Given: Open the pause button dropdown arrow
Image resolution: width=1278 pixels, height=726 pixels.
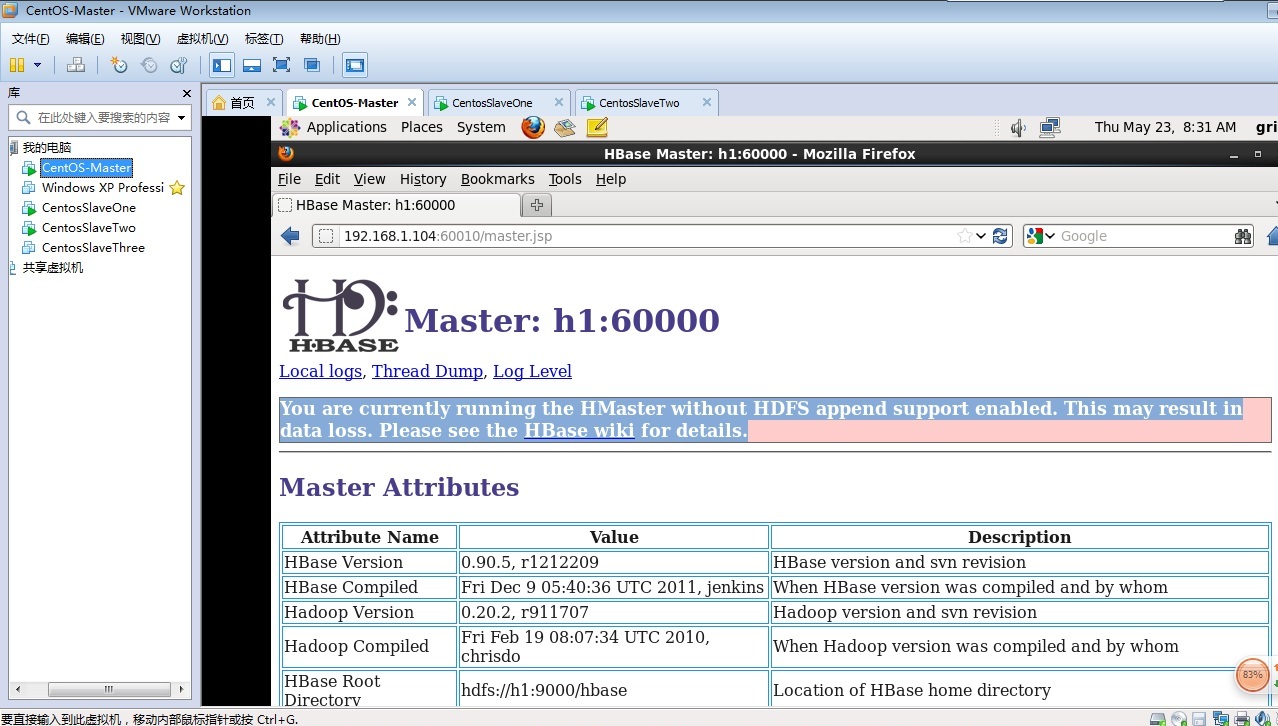Looking at the screenshot, I should pyautogui.click(x=37, y=65).
